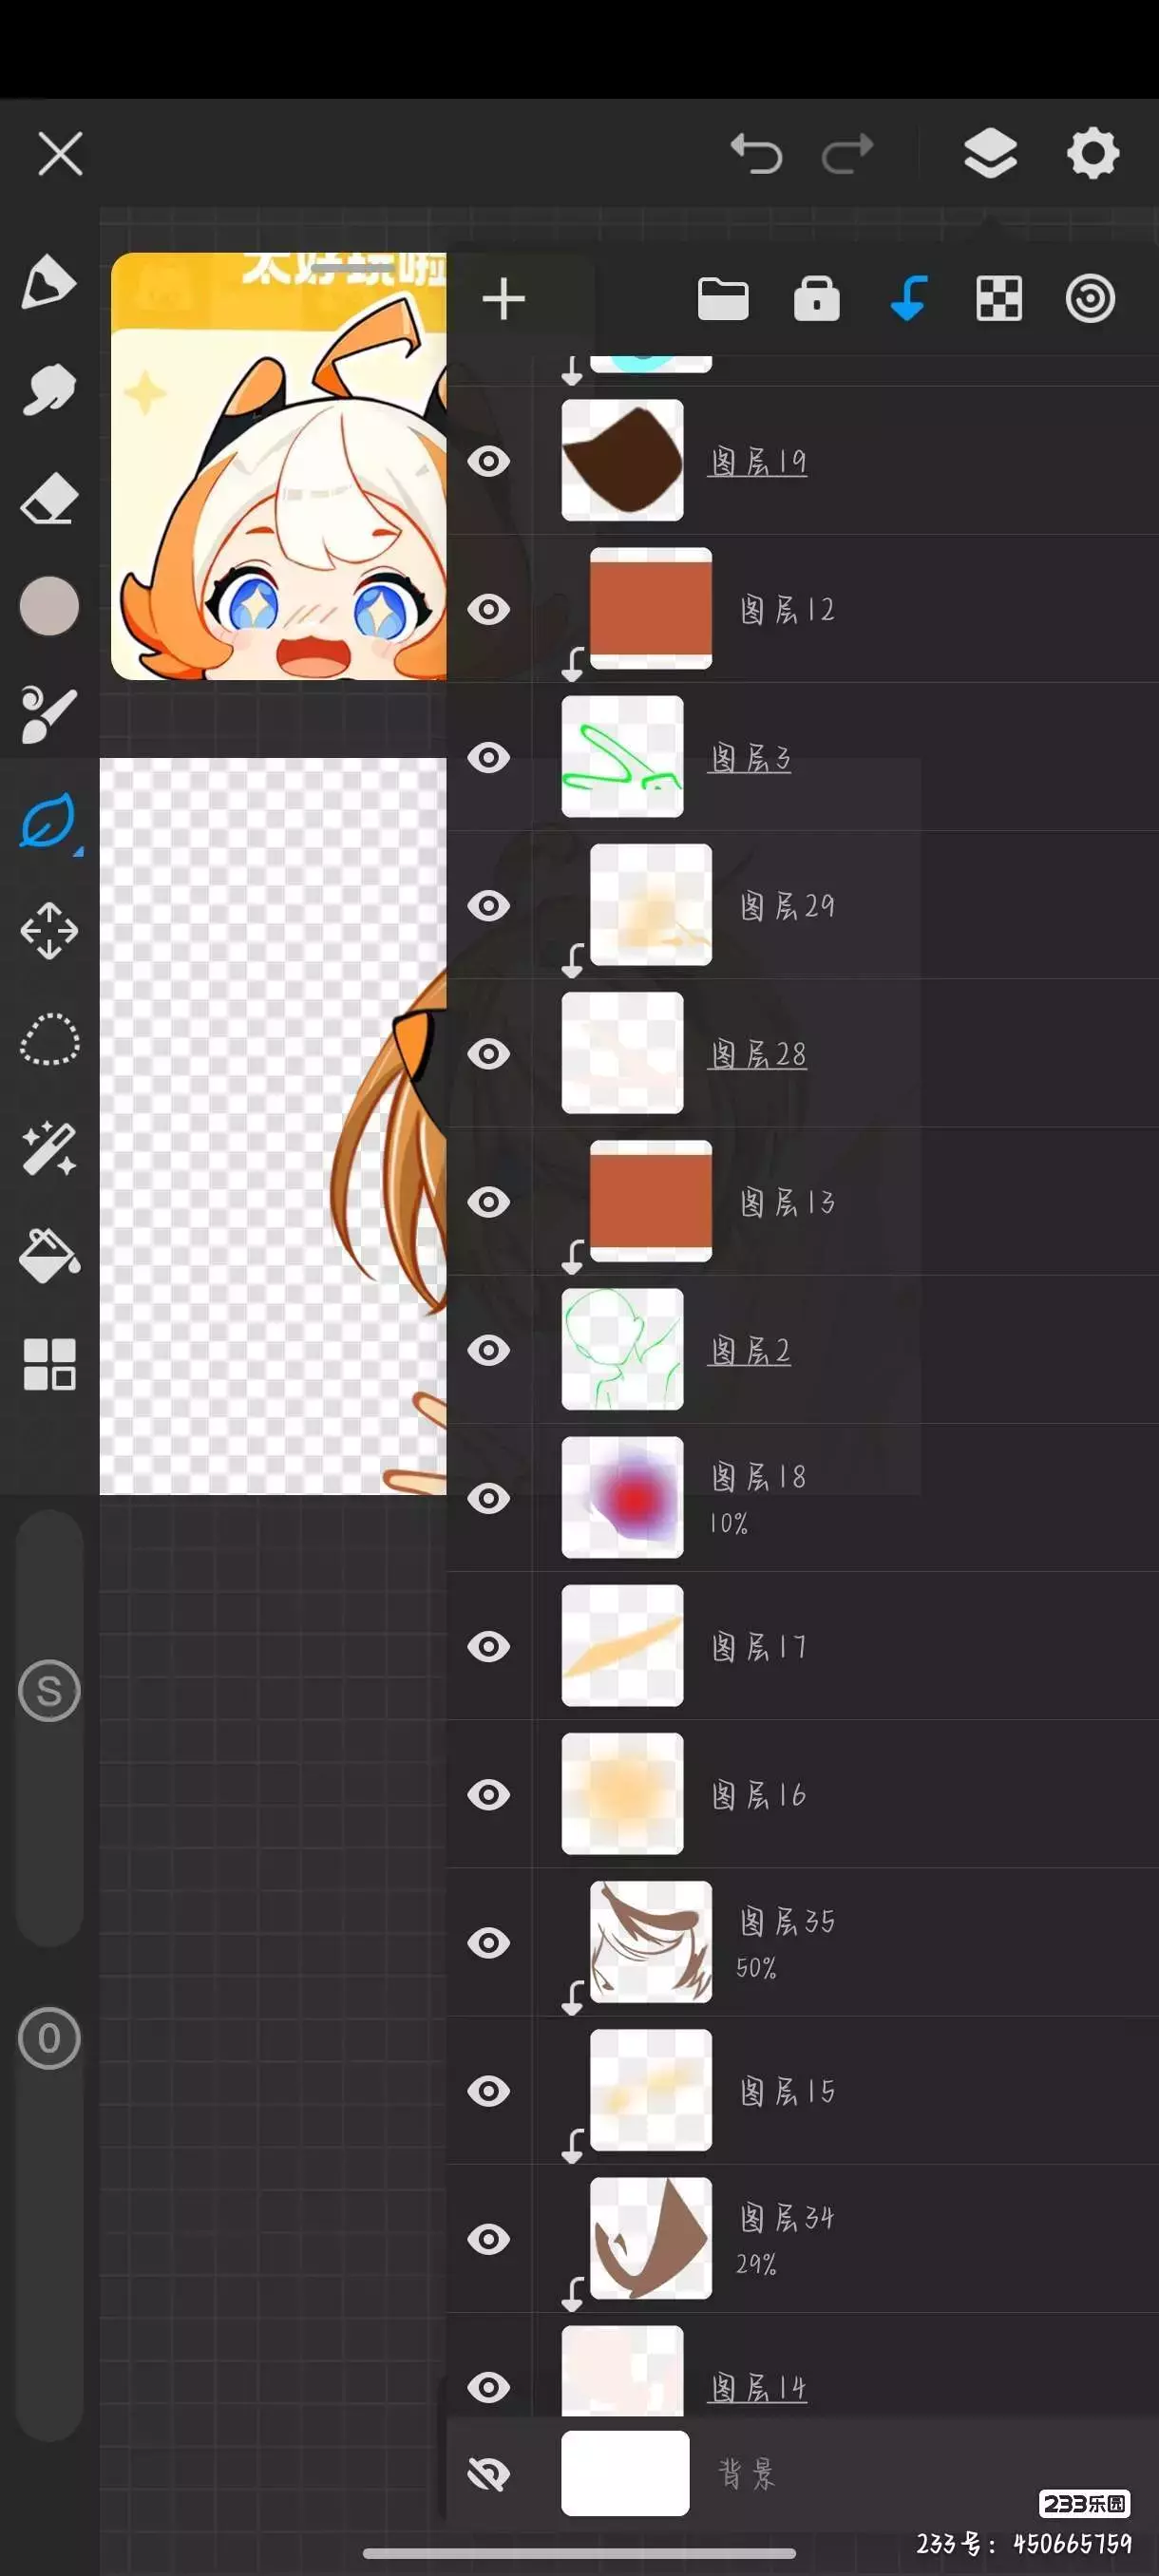Viewport: 1159px width, 2576px height.
Task: Select layer name 图层17
Action: tap(758, 1646)
